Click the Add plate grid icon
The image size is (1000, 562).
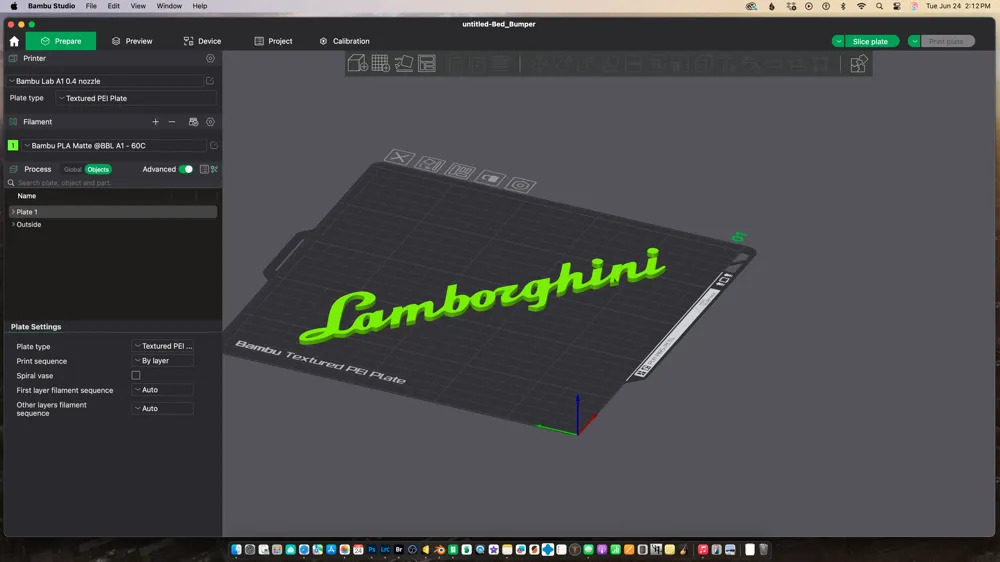(x=381, y=63)
